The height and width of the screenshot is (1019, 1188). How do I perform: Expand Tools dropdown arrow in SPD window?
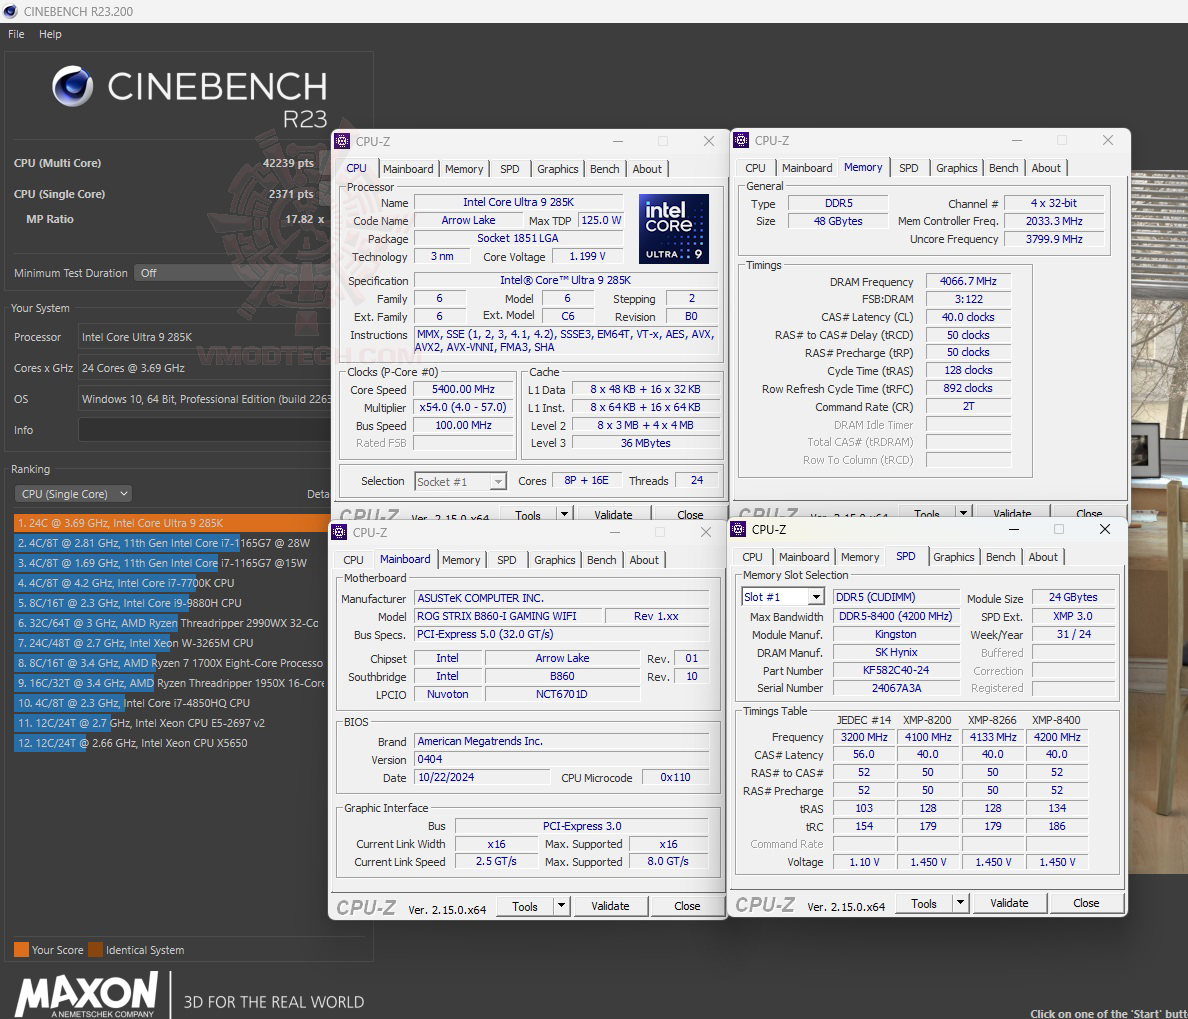(960, 903)
